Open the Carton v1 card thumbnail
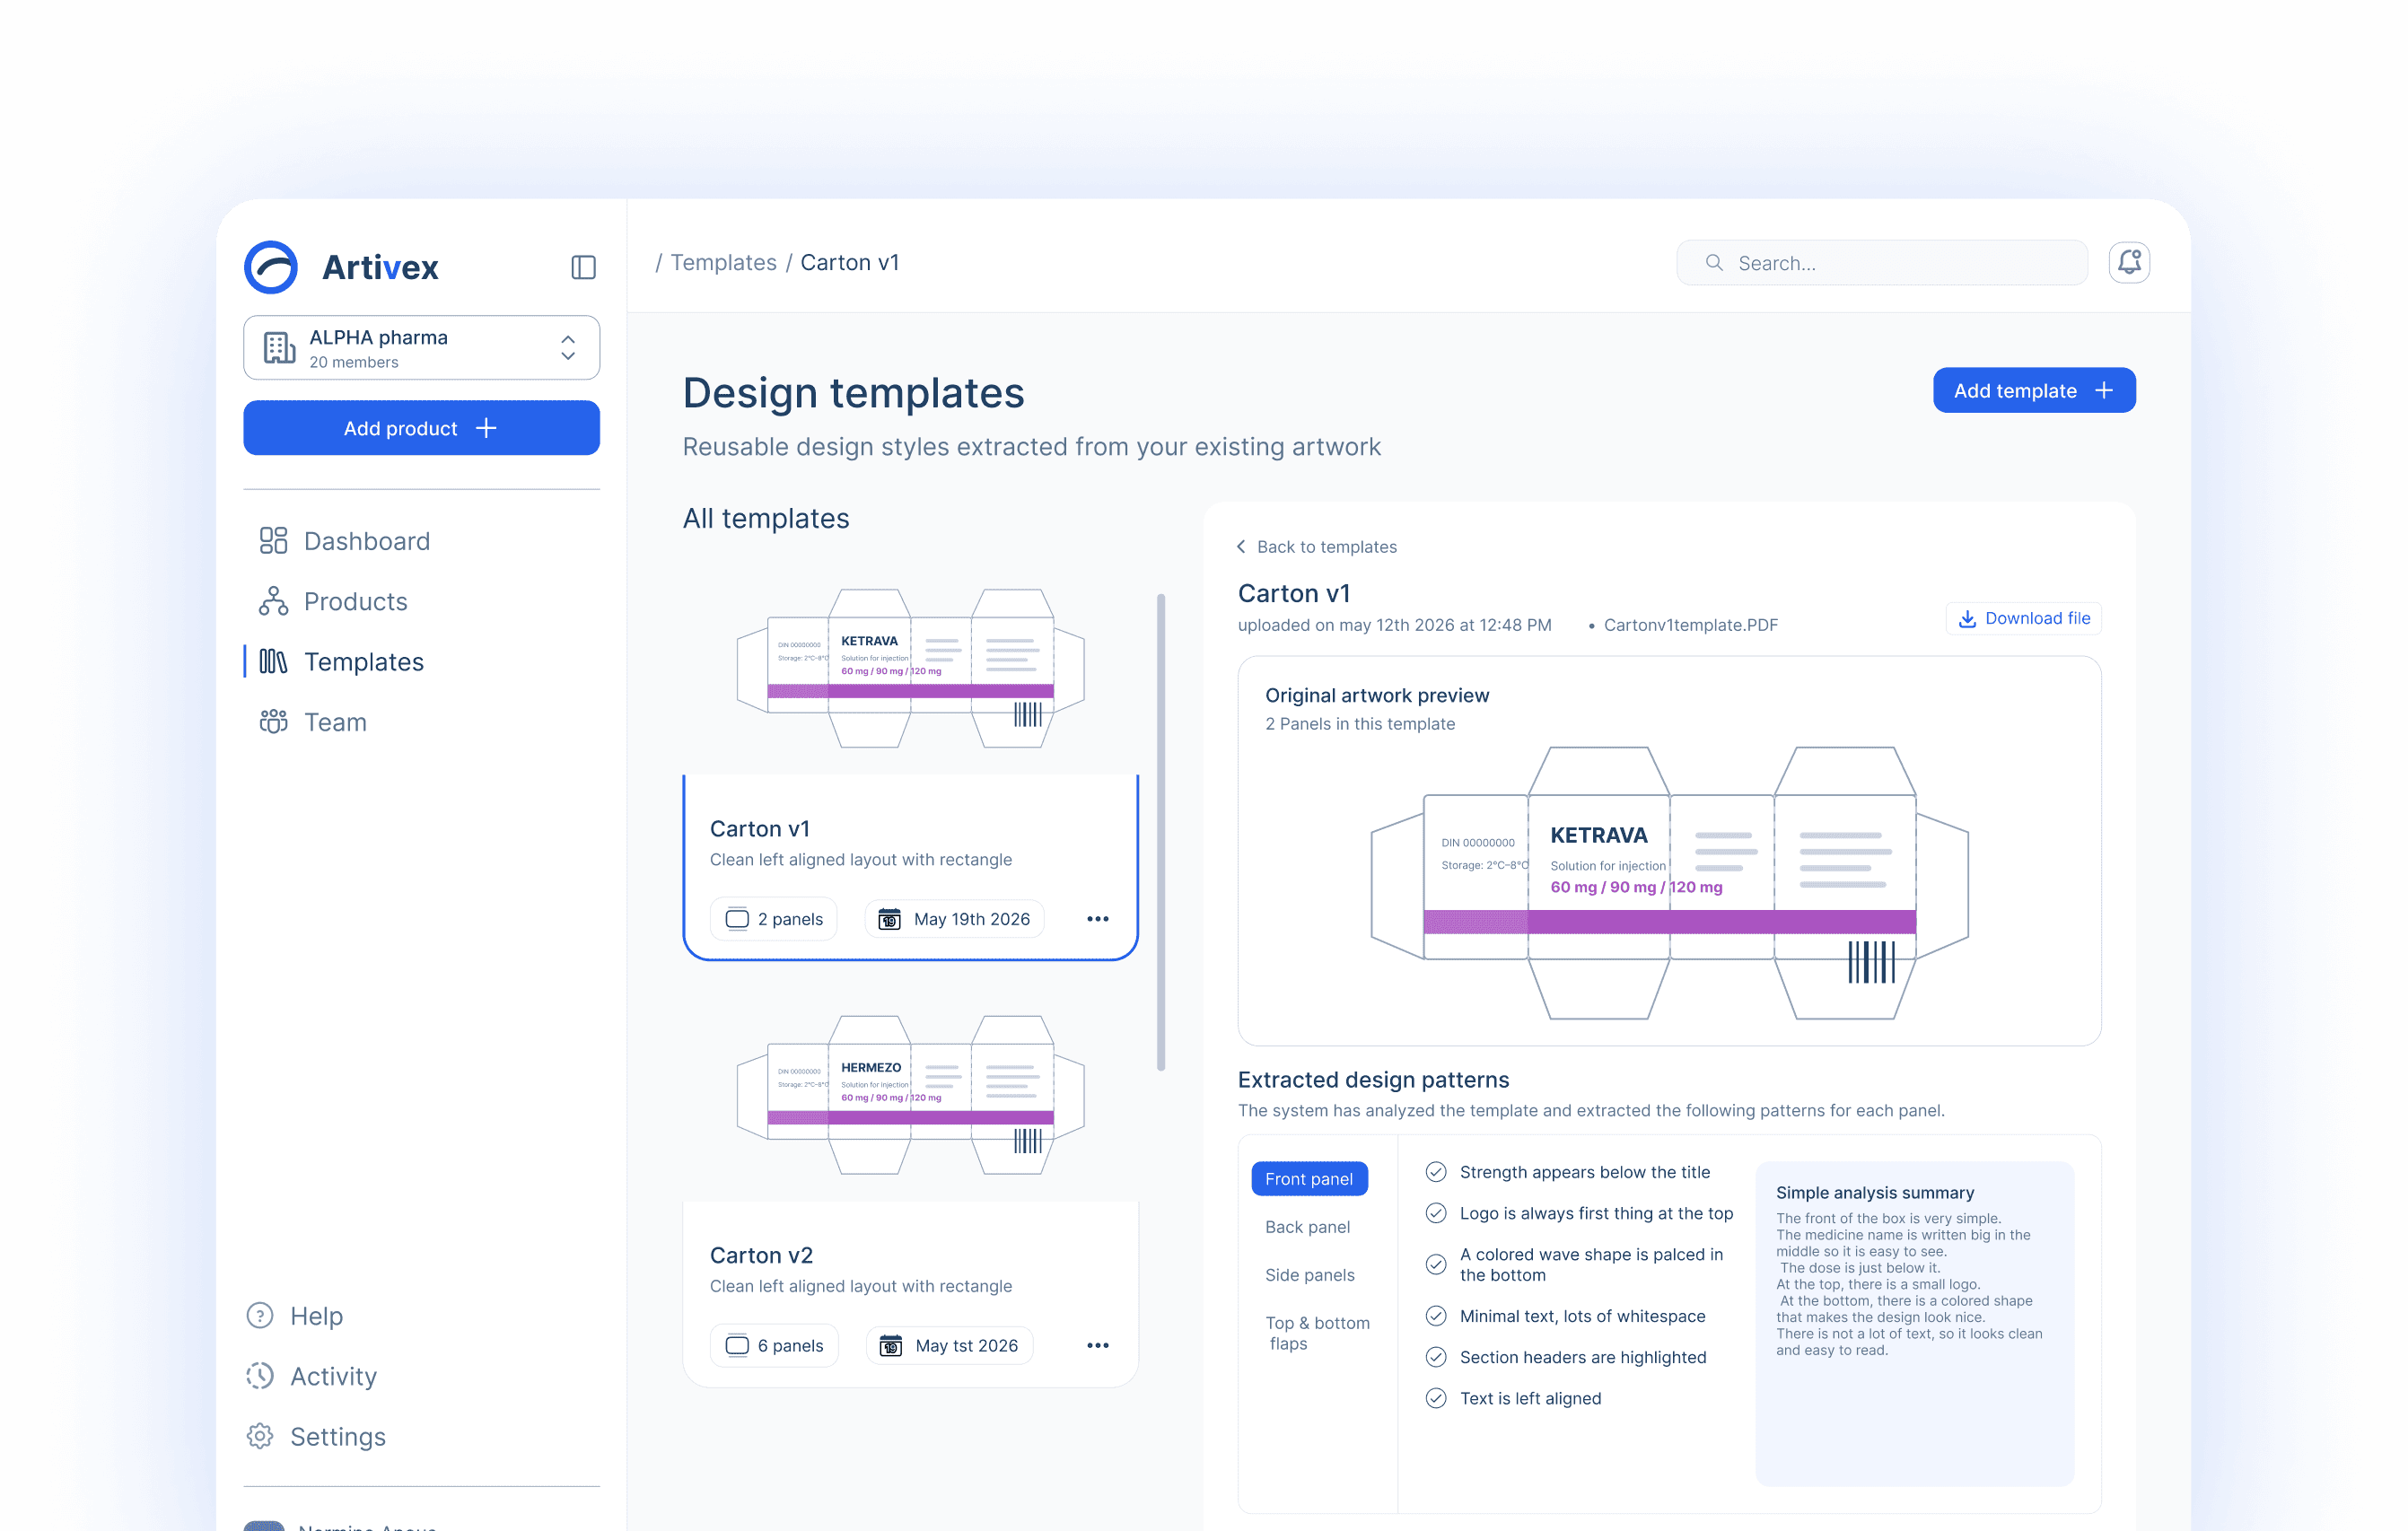This screenshot has height=1531, width=2408. (910, 668)
